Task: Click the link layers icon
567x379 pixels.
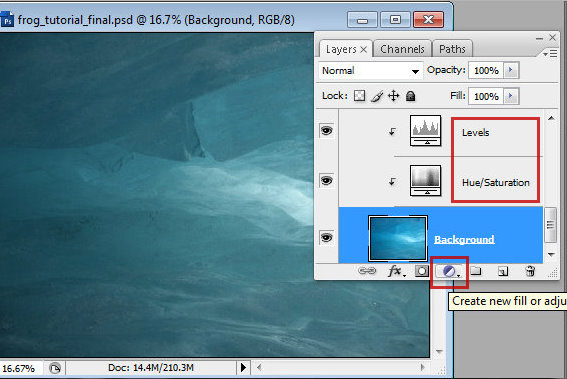Action: (367, 271)
